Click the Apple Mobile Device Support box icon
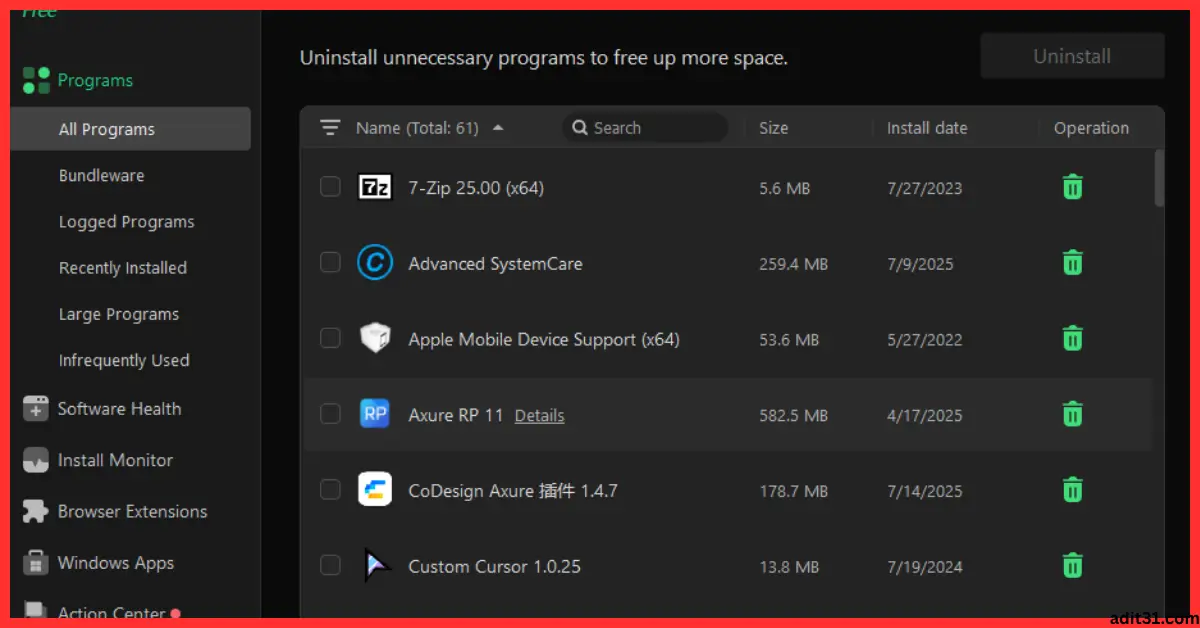This screenshot has height=628, width=1200. (x=375, y=339)
